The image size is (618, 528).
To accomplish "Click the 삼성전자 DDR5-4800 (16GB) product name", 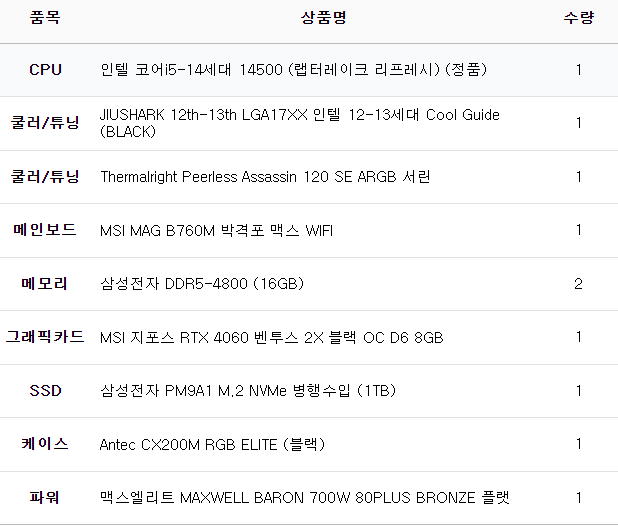I will [202, 284].
